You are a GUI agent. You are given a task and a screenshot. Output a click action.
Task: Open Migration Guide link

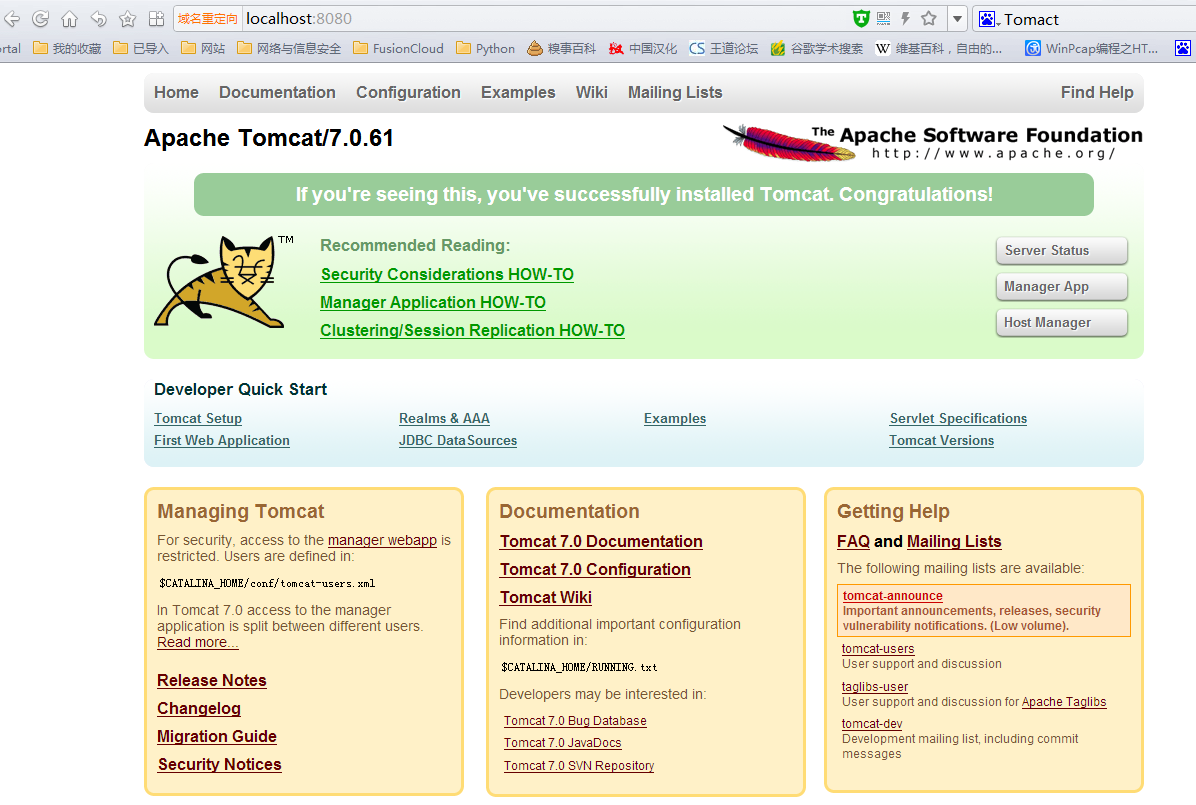[217, 736]
